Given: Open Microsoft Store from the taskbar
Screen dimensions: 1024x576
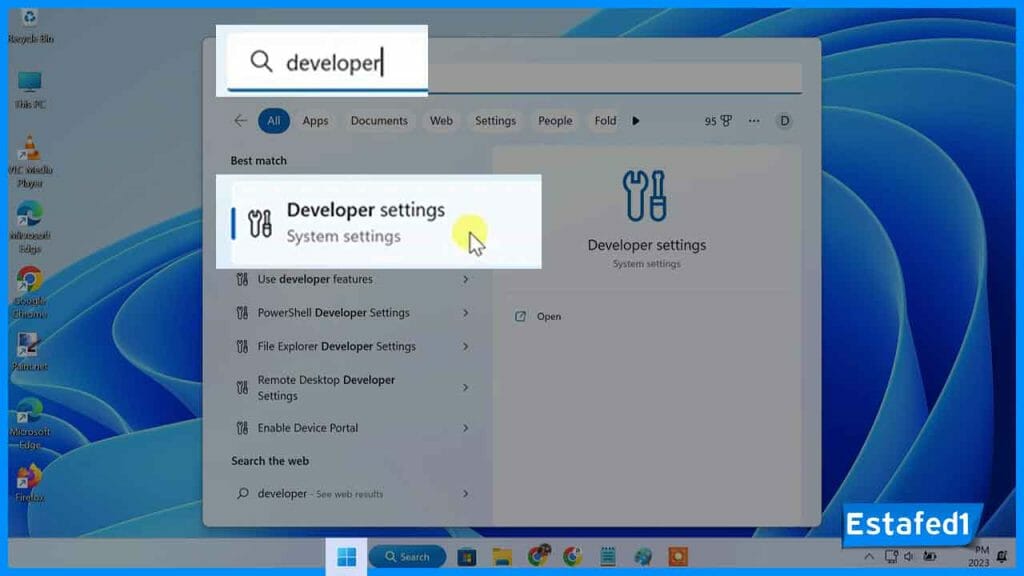Looking at the screenshot, I should [x=467, y=557].
